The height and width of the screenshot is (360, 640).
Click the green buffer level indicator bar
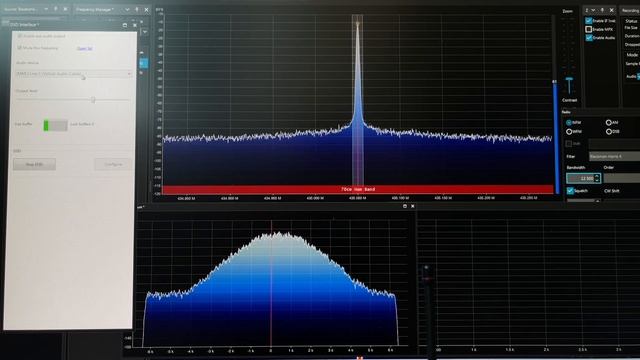tap(46, 125)
